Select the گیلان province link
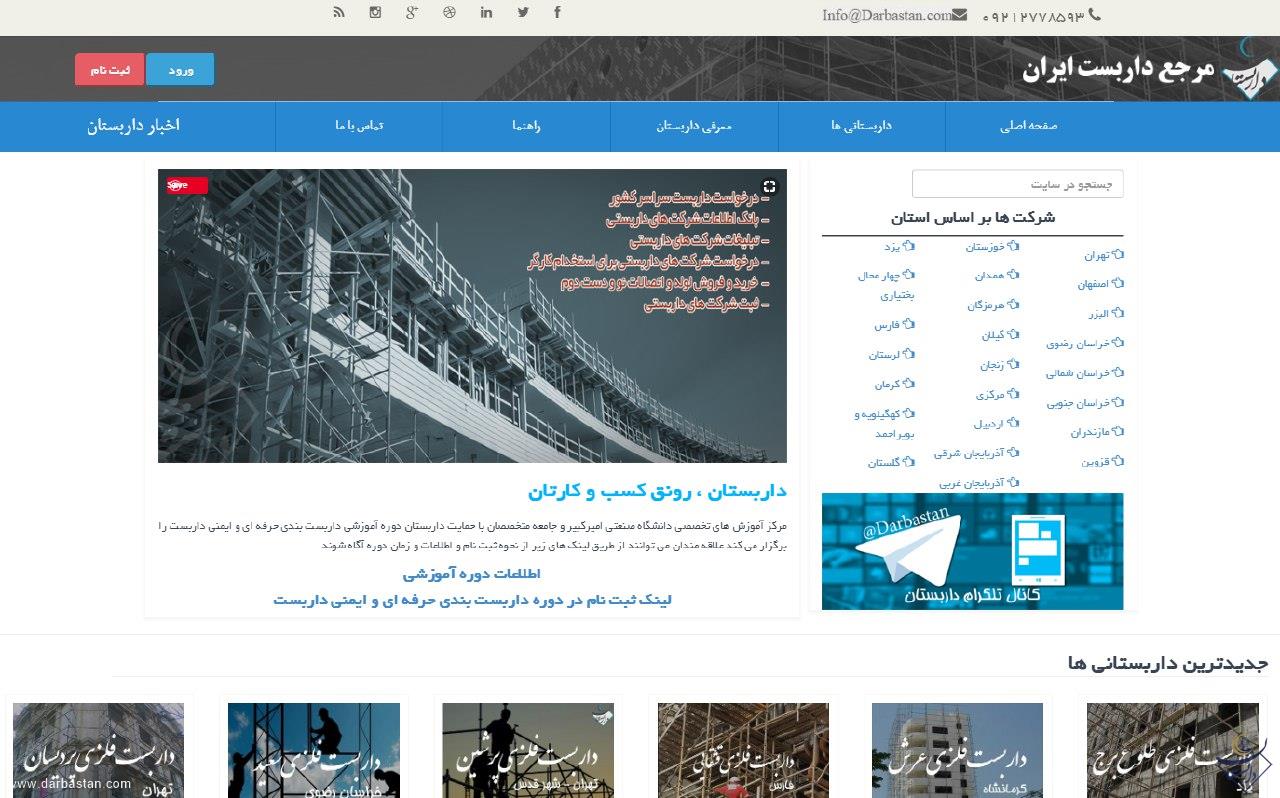Image resolution: width=1280 pixels, height=798 pixels. 1000,335
